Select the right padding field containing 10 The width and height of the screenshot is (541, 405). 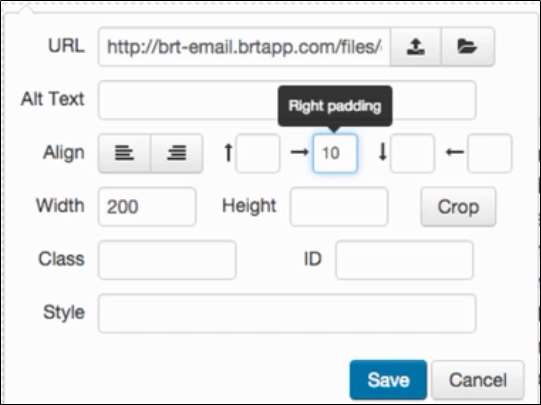(x=335, y=154)
